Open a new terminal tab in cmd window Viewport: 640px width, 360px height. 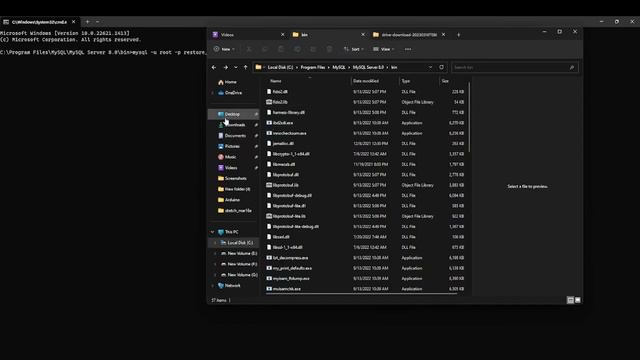point(87,22)
